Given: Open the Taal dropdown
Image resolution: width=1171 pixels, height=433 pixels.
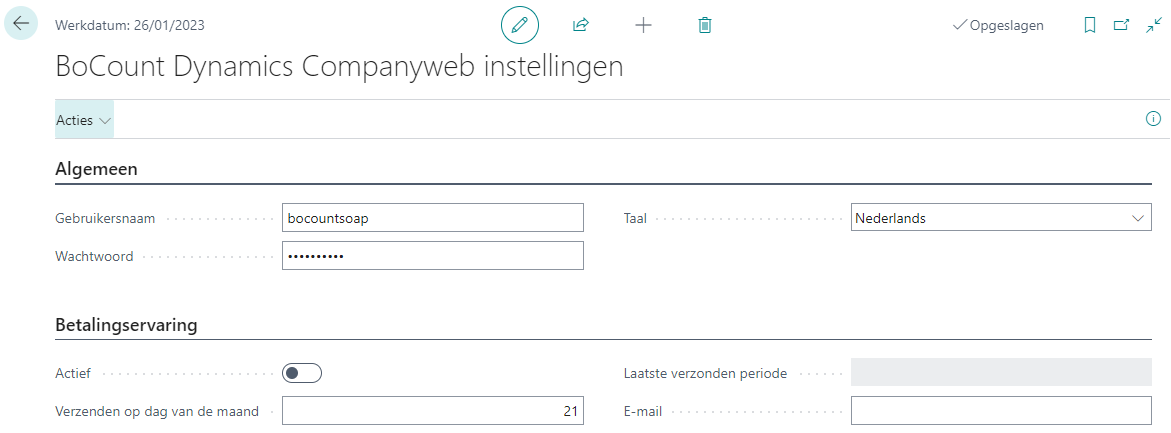Looking at the screenshot, I should pos(1001,218).
